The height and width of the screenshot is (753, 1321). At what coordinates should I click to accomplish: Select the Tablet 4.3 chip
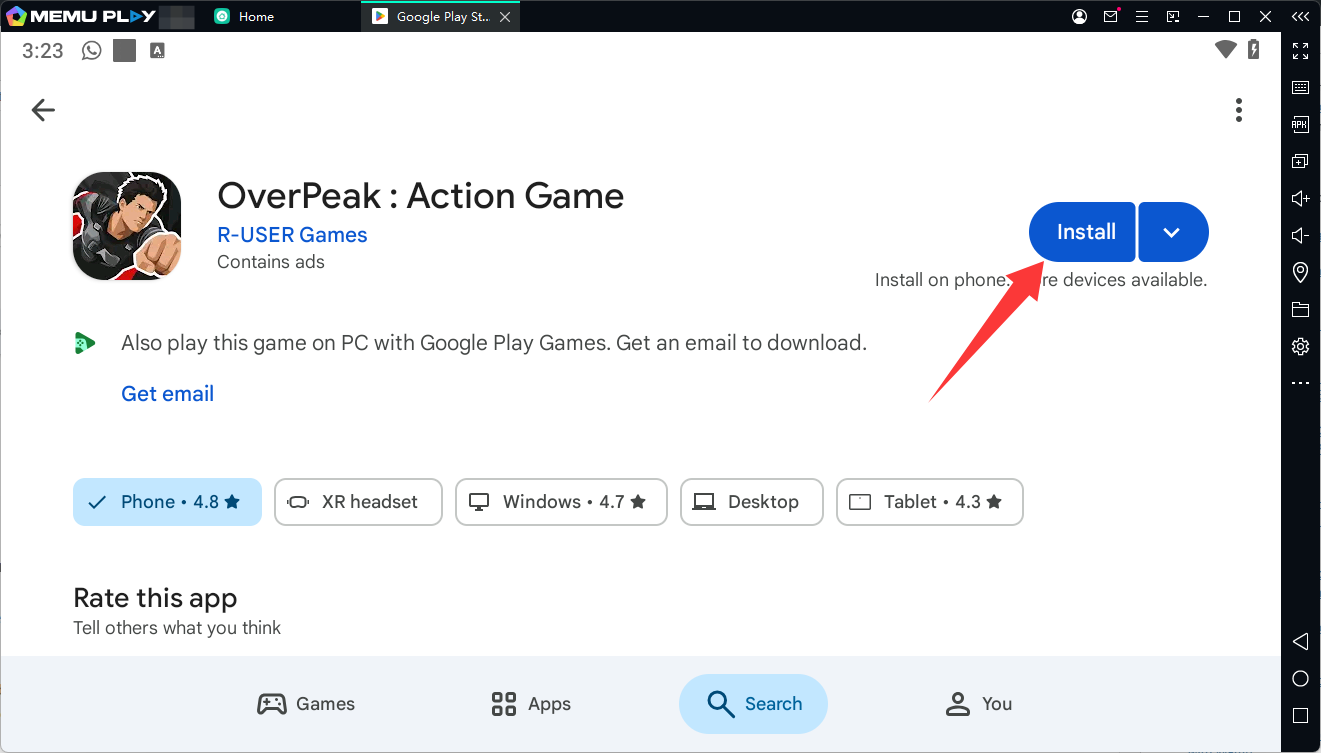pos(930,502)
